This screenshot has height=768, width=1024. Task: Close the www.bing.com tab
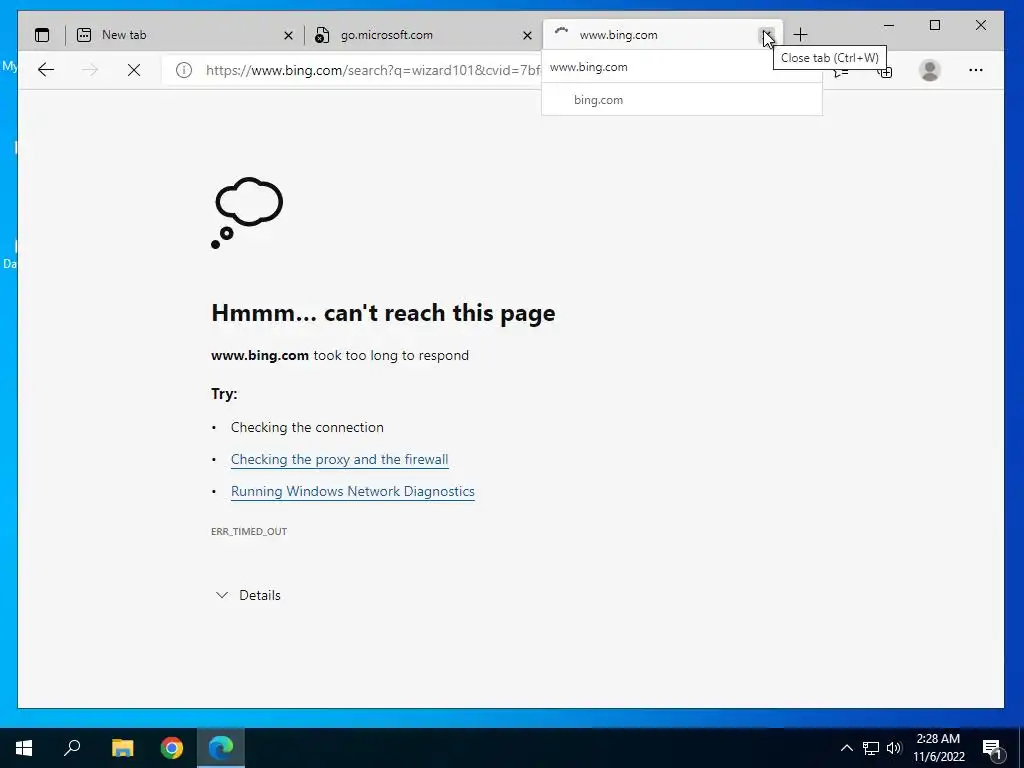pos(767,35)
